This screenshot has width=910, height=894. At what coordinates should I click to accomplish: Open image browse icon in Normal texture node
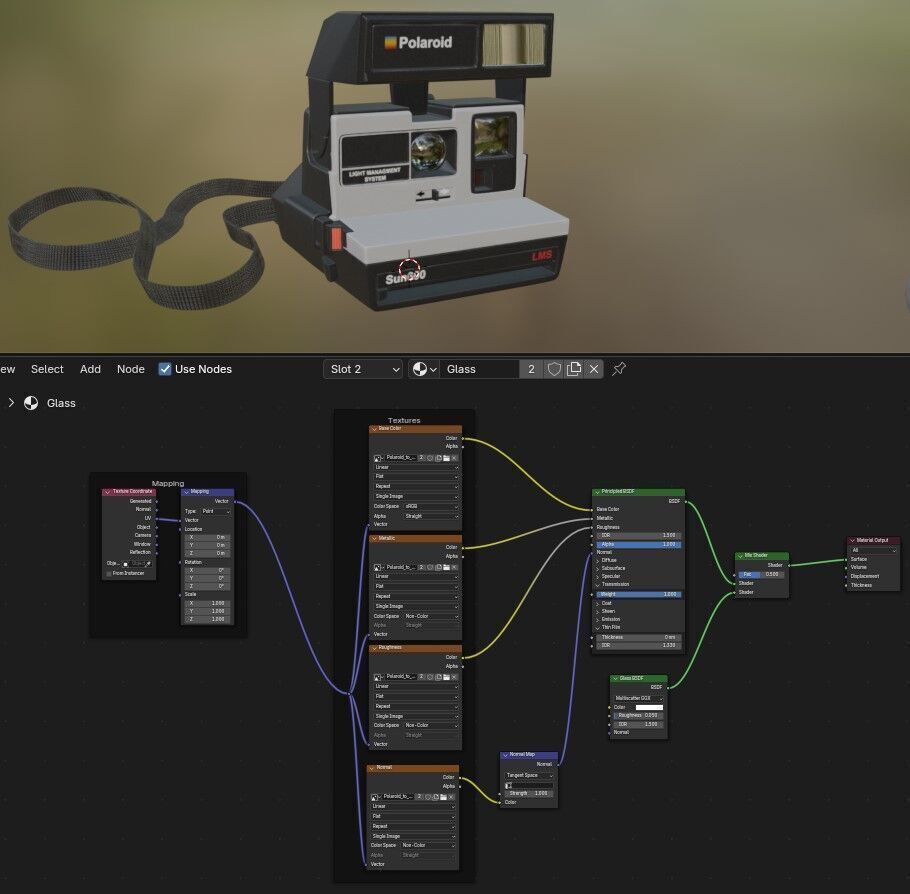point(375,797)
